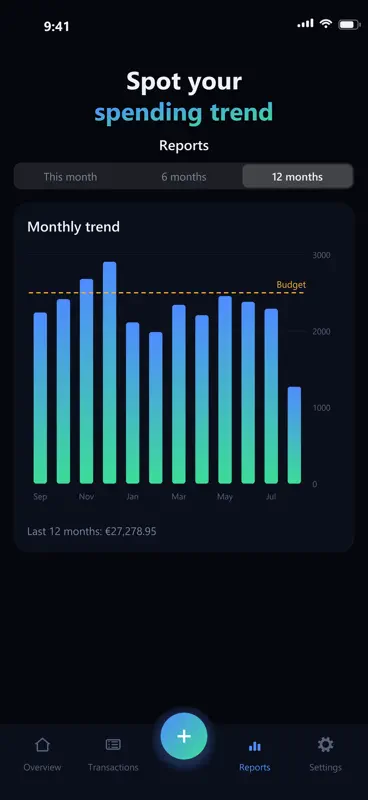This screenshot has width=368, height=800.
Task: Tap the May bar in chart
Action: 225,390
